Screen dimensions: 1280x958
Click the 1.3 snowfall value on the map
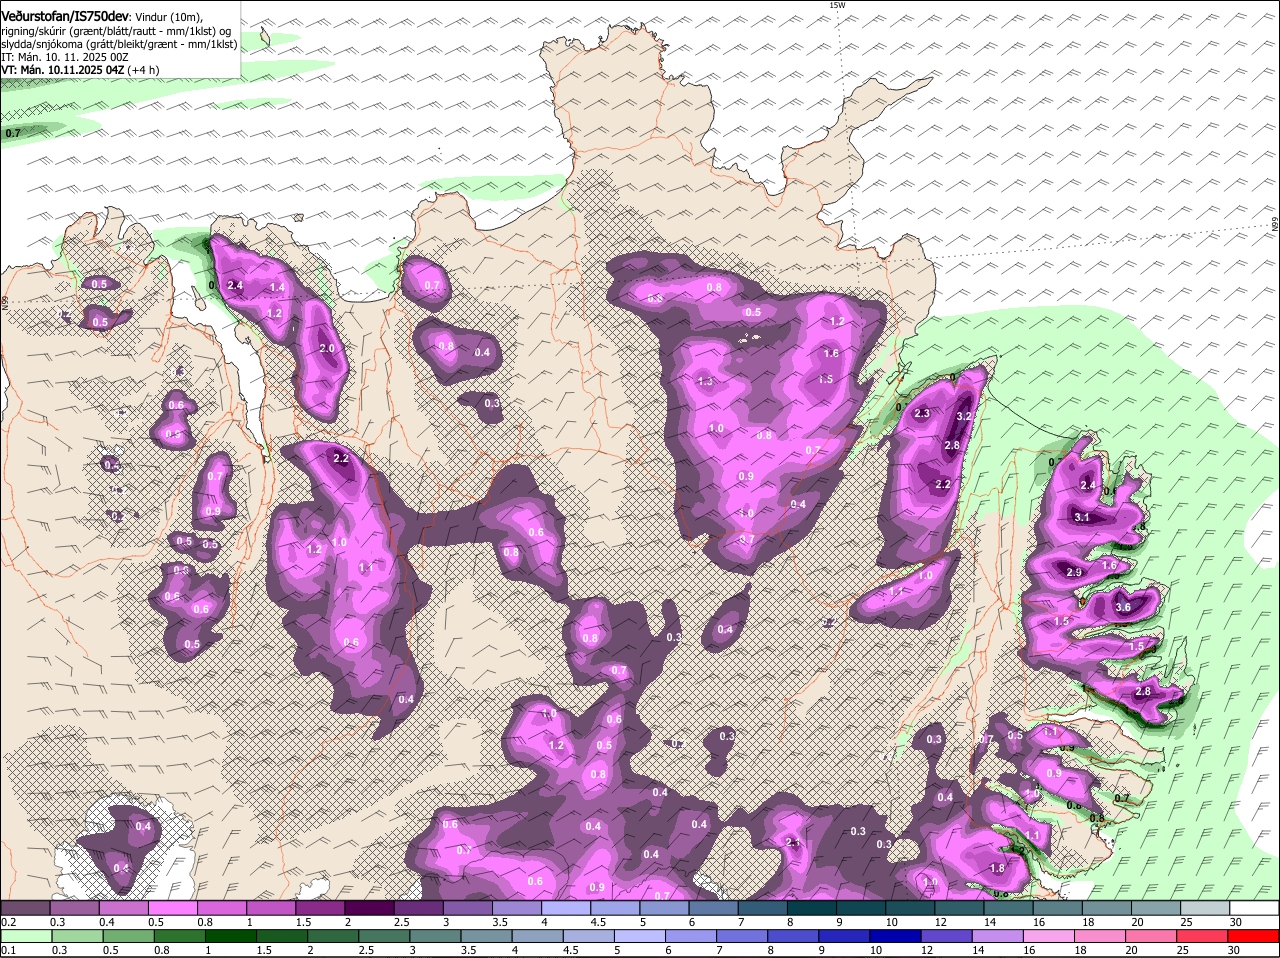click(x=705, y=381)
